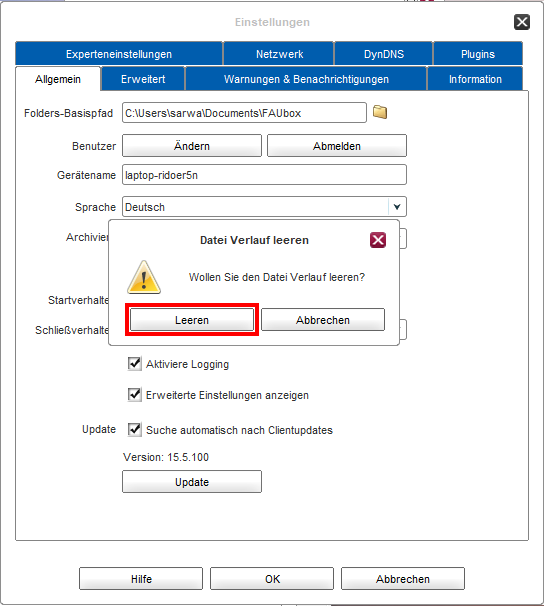Click the Folders-Basispfad path field

pos(244,112)
